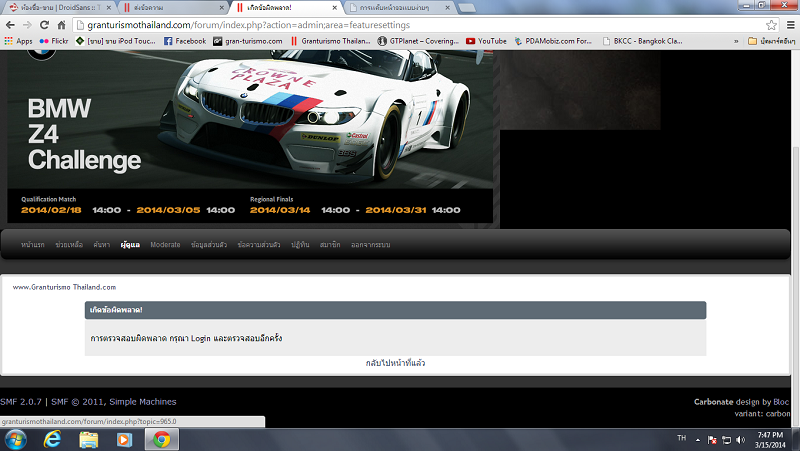Open the Simple Machines footer link
This screenshot has width=800, height=451.
[x=143, y=402]
